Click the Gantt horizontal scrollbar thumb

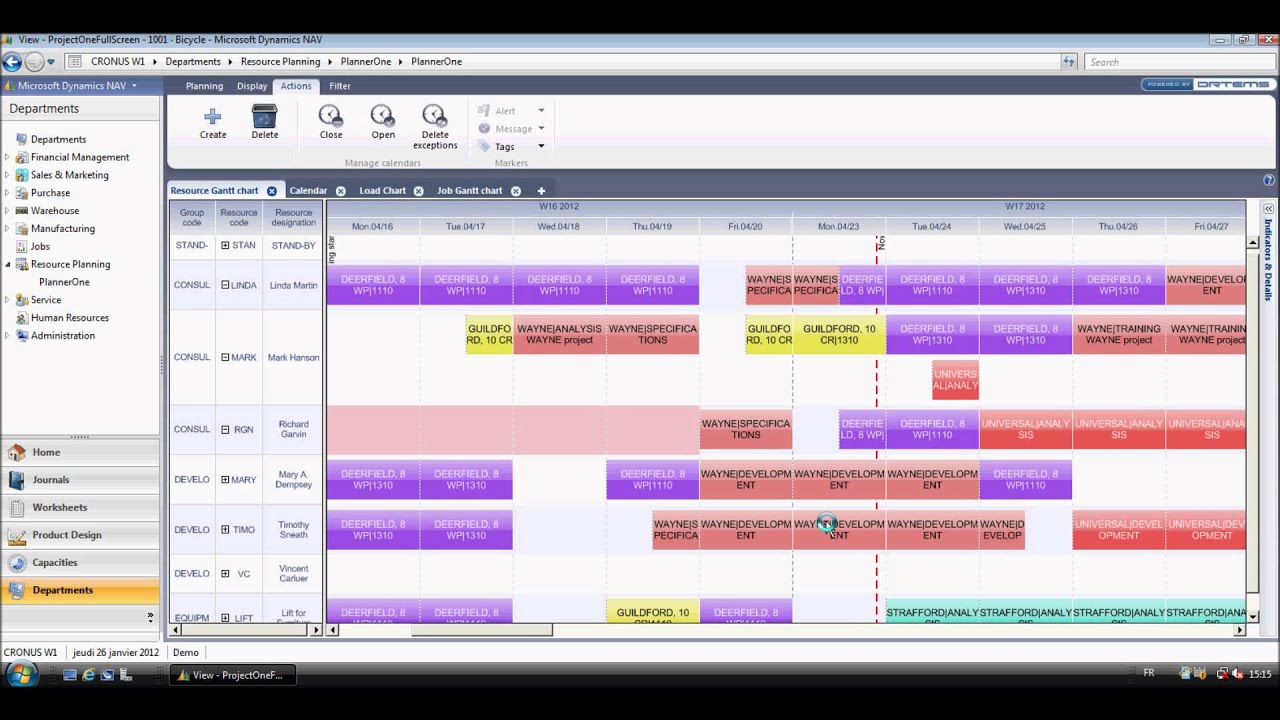[x=481, y=630]
